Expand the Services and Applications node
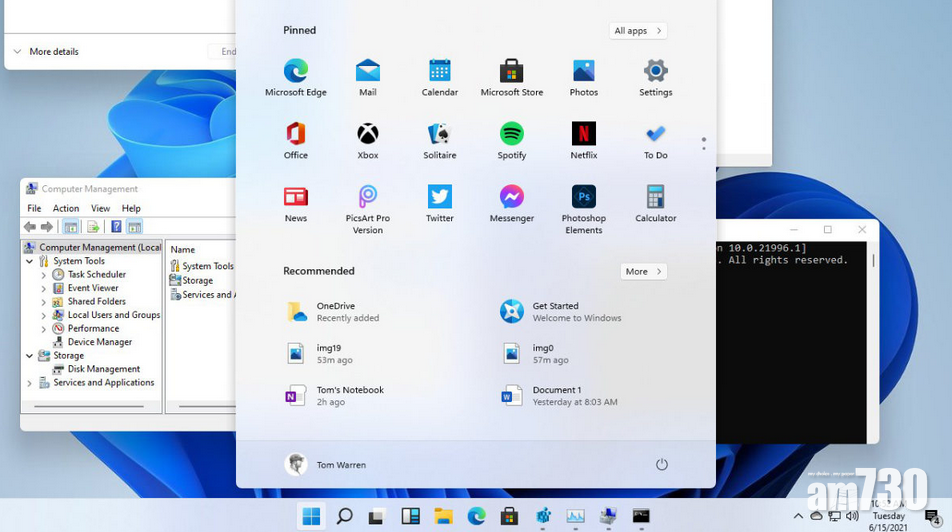Viewport: 952px width, 532px height. [x=29, y=383]
